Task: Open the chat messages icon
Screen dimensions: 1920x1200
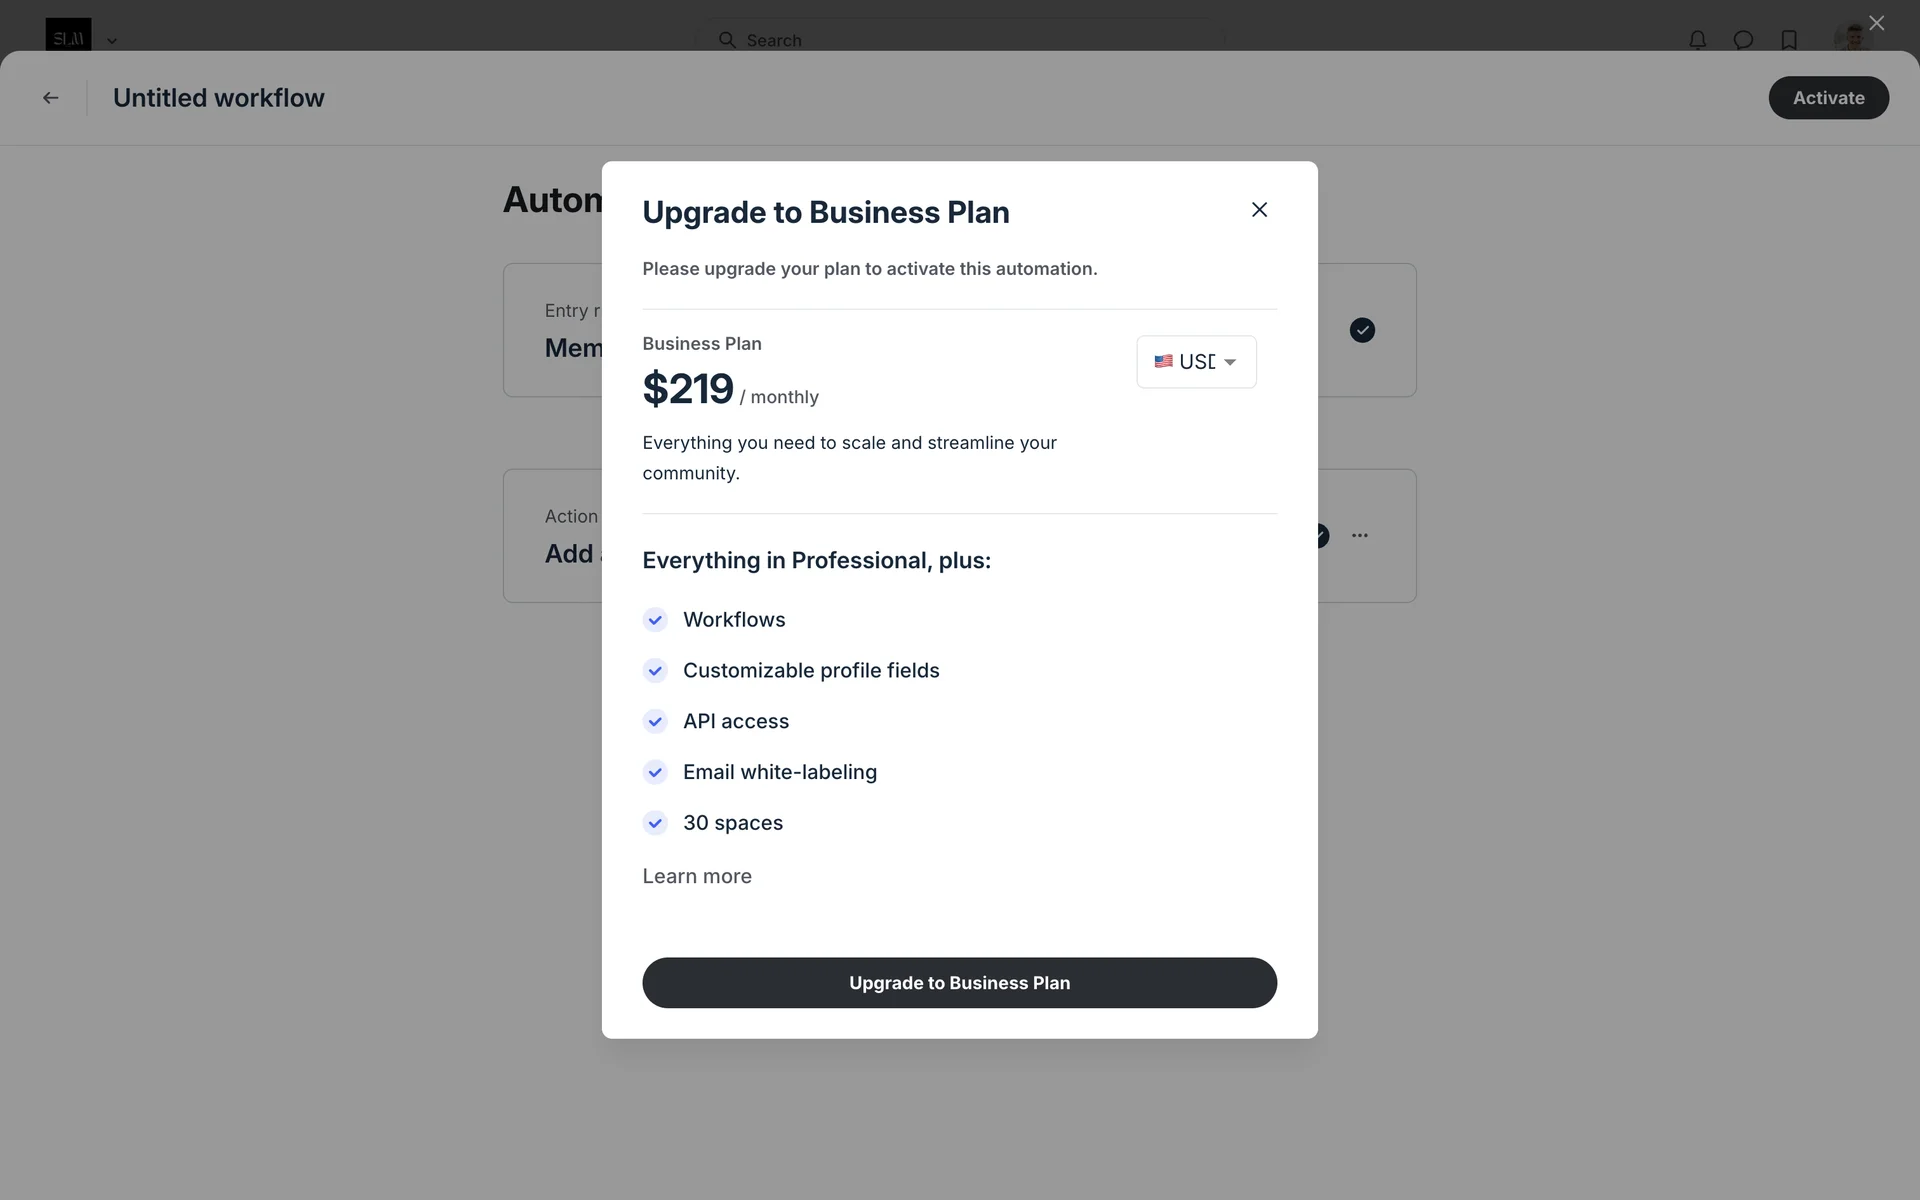Action: coord(1743,40)
